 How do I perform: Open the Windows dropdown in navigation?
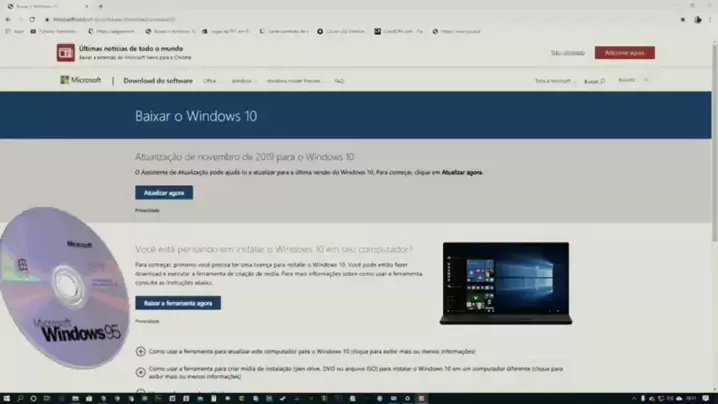[243, 81]
